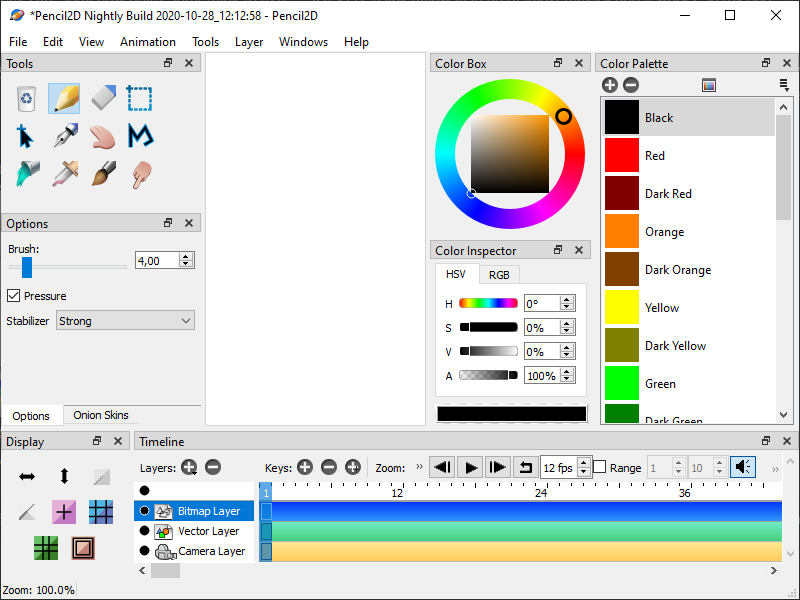Remove the current keyframe

pyautogui.click(x=329, y=467)
